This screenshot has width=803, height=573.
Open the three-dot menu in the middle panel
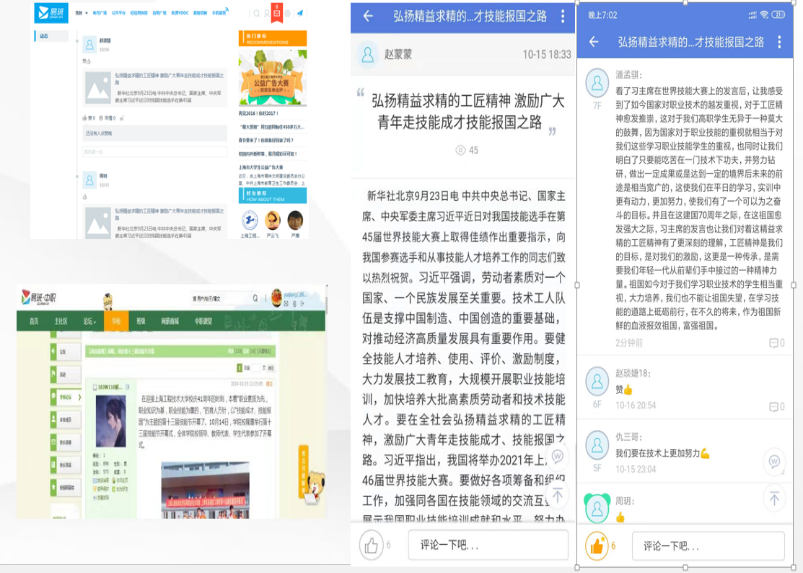click(562, 17)
